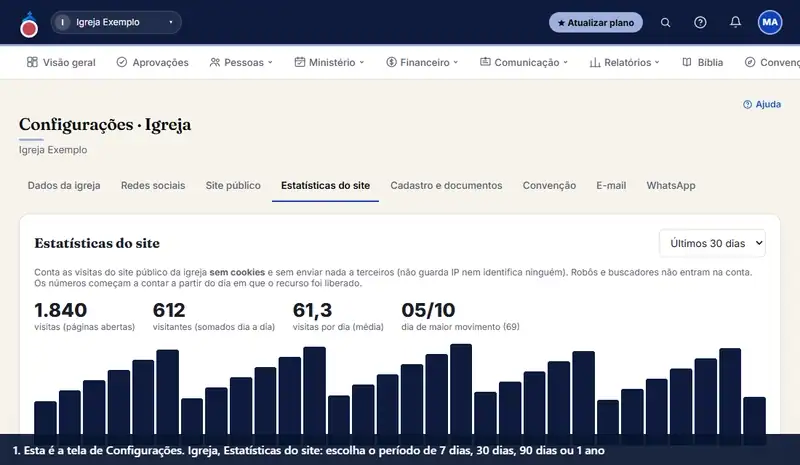Switch to Cadastro e documentos tab
Image resolution: width=800 pixels, height=465 pixels.
446,185
